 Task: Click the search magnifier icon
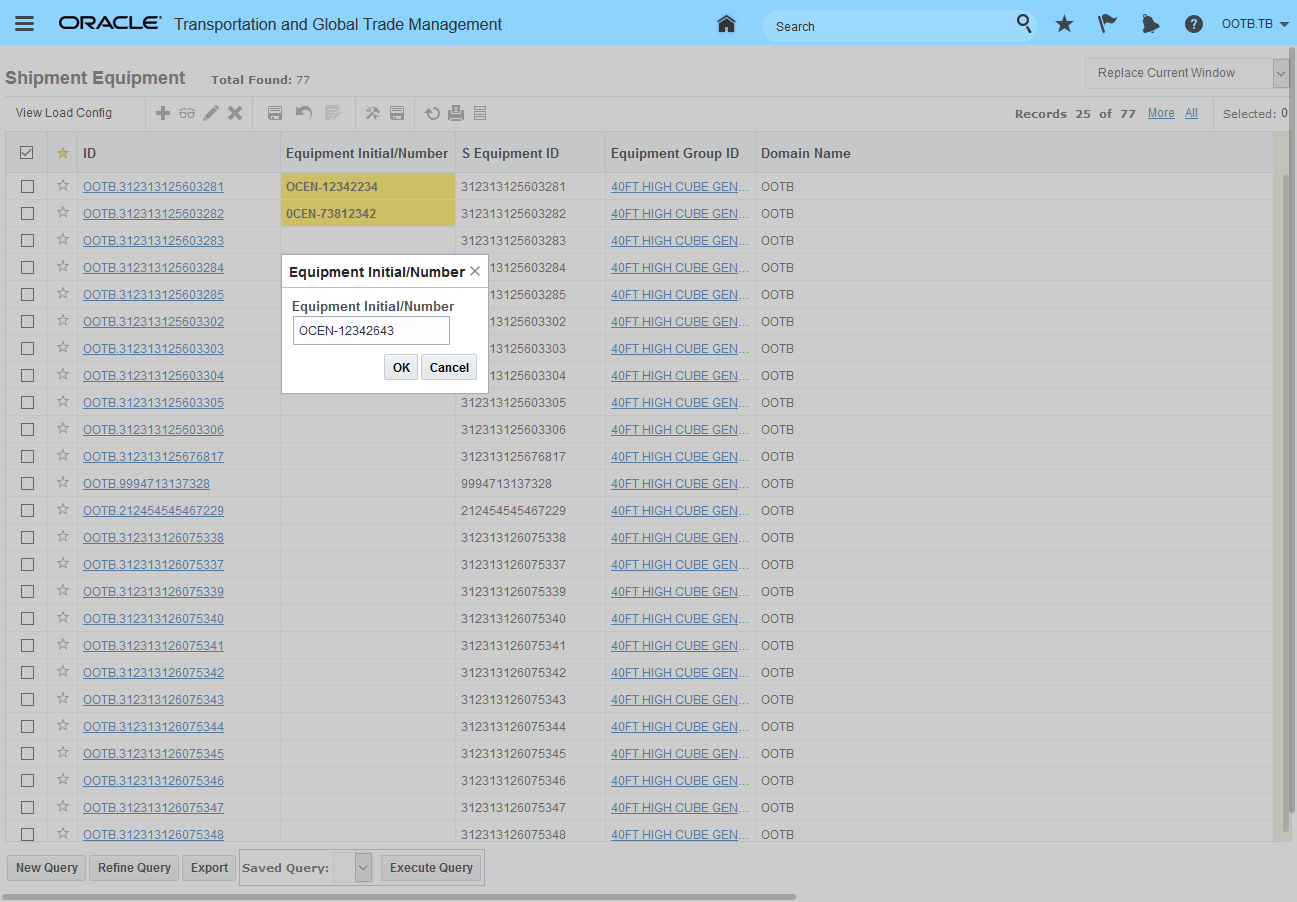click(x=1024, y=23)
